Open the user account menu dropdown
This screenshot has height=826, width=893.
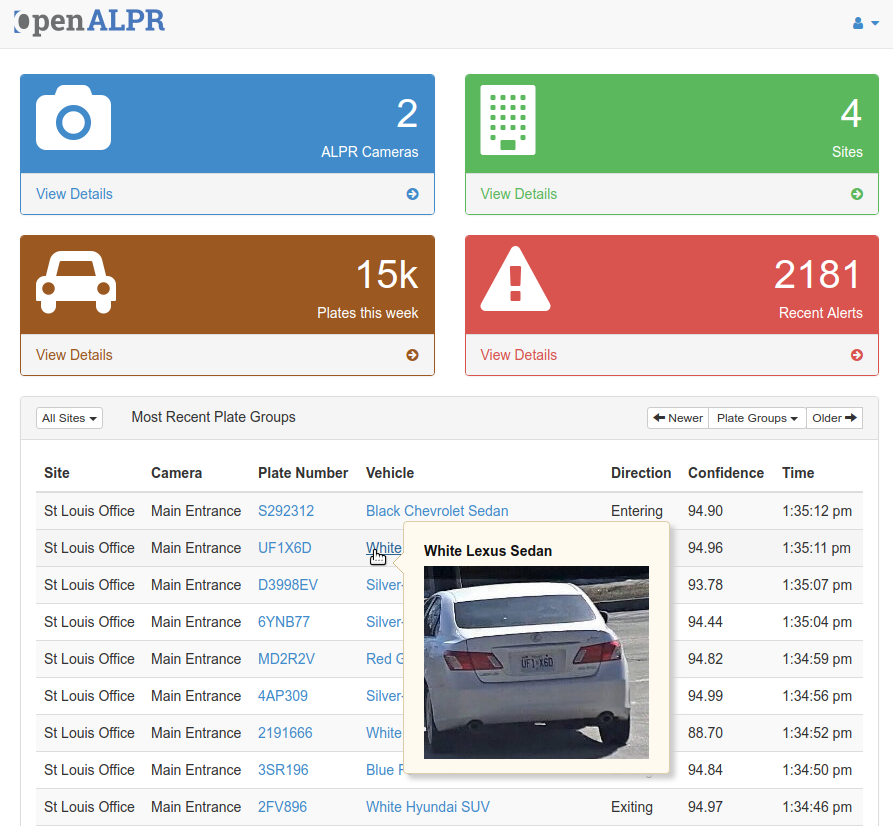(x=865, y=22)
